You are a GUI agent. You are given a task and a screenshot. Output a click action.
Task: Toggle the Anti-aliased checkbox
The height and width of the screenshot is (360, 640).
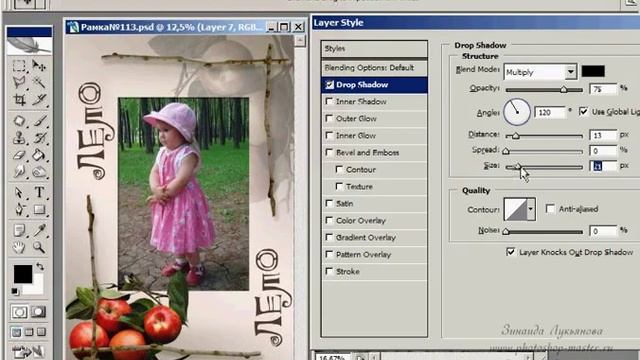pos(550,209)
